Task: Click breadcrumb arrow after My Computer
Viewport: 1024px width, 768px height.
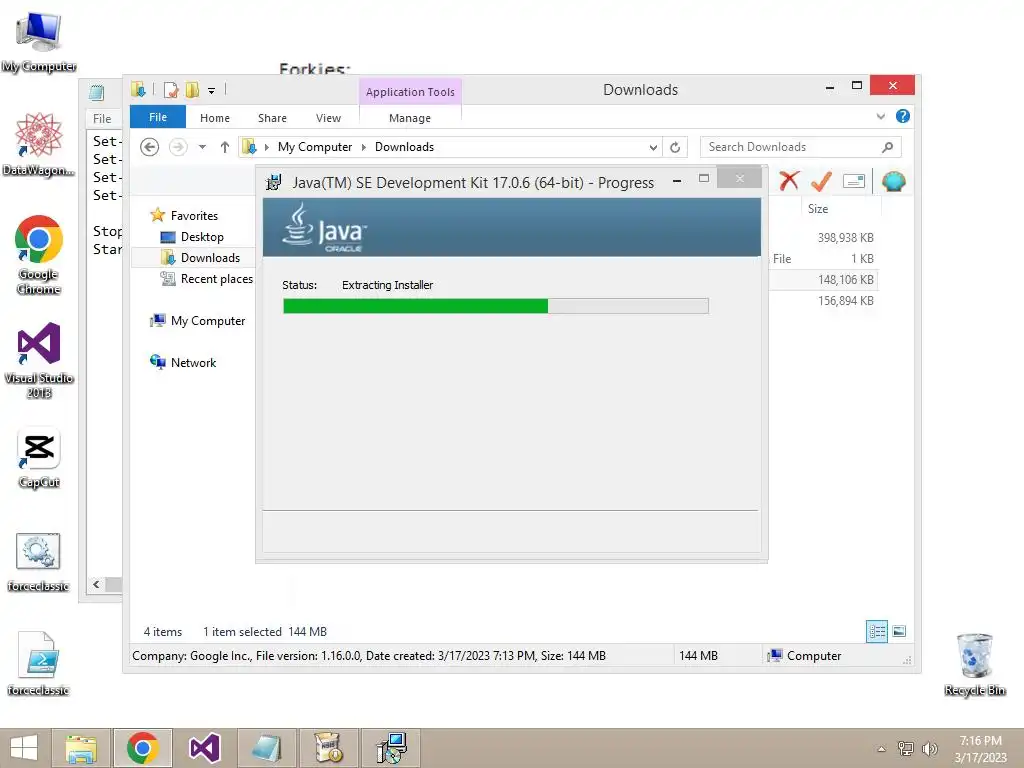Action: [364, 148]
